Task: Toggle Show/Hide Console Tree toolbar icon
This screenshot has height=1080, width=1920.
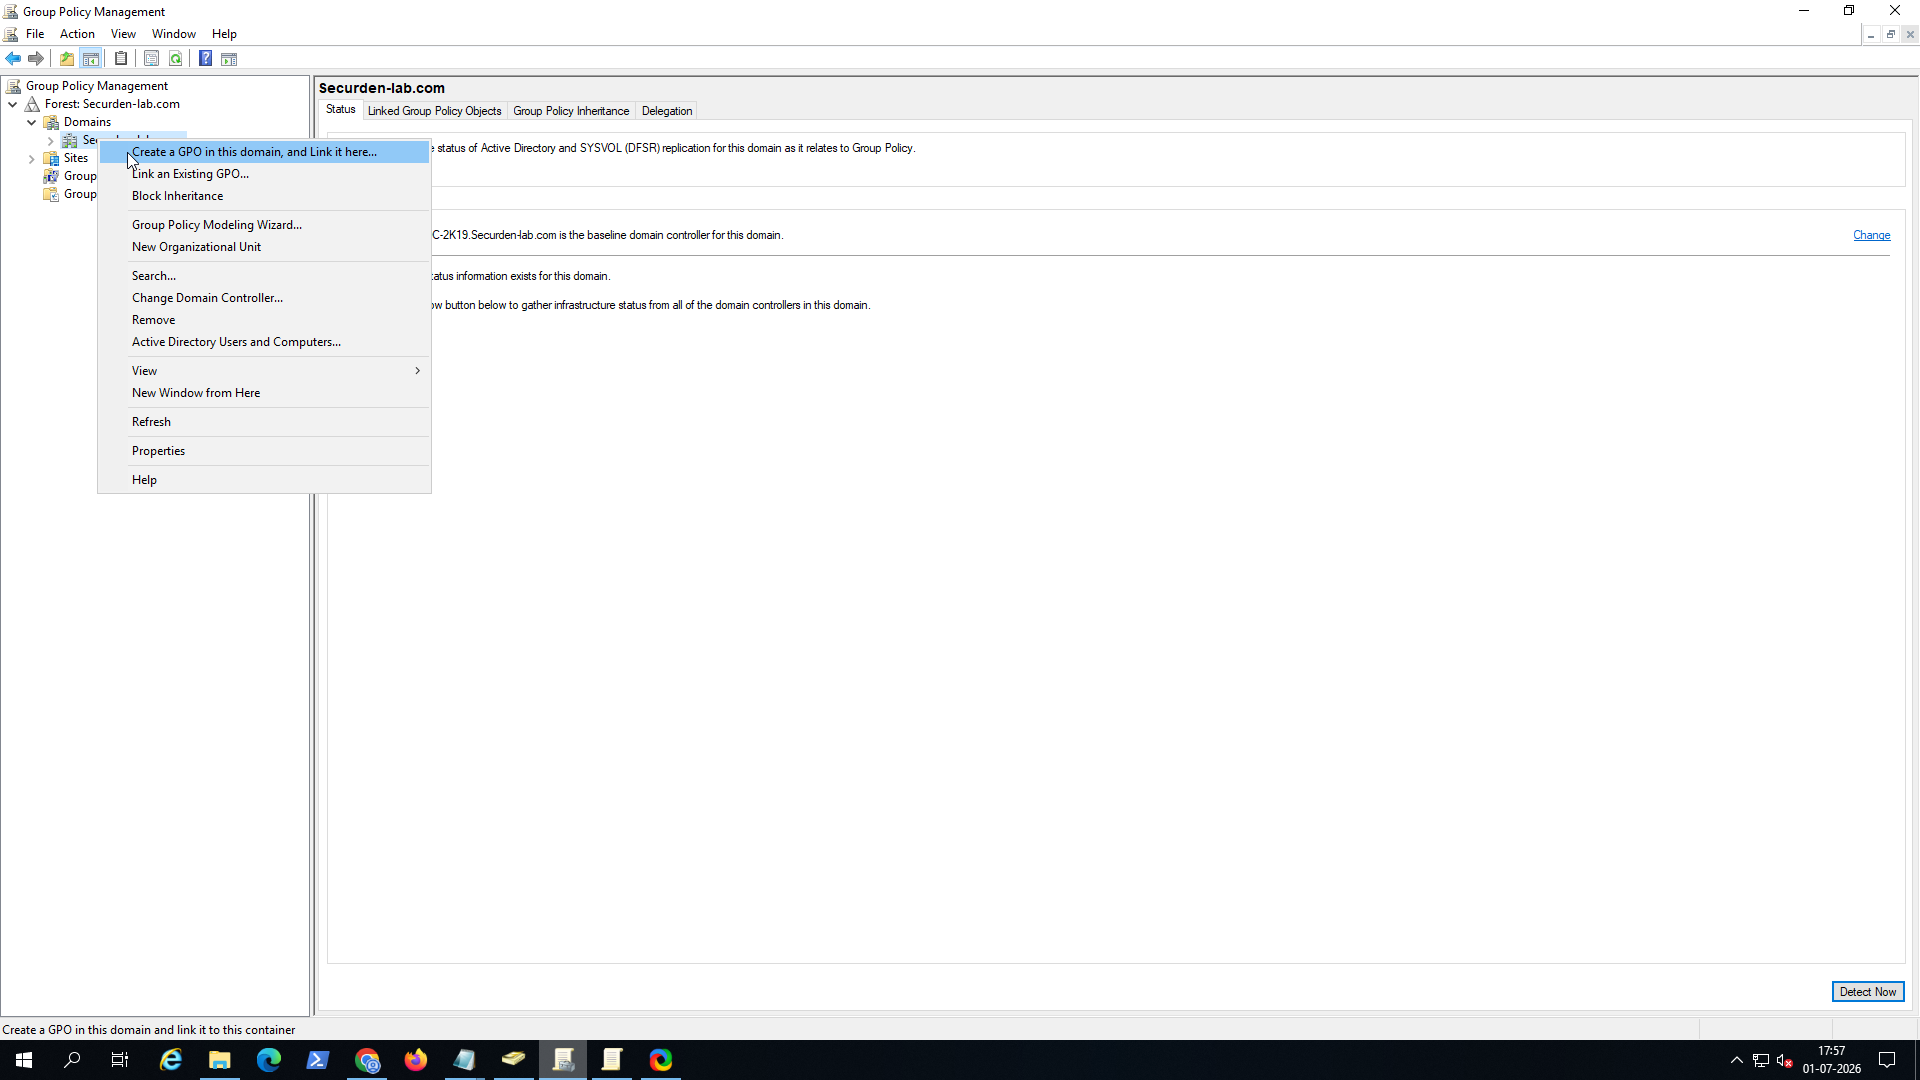Action: coord(91,59)
